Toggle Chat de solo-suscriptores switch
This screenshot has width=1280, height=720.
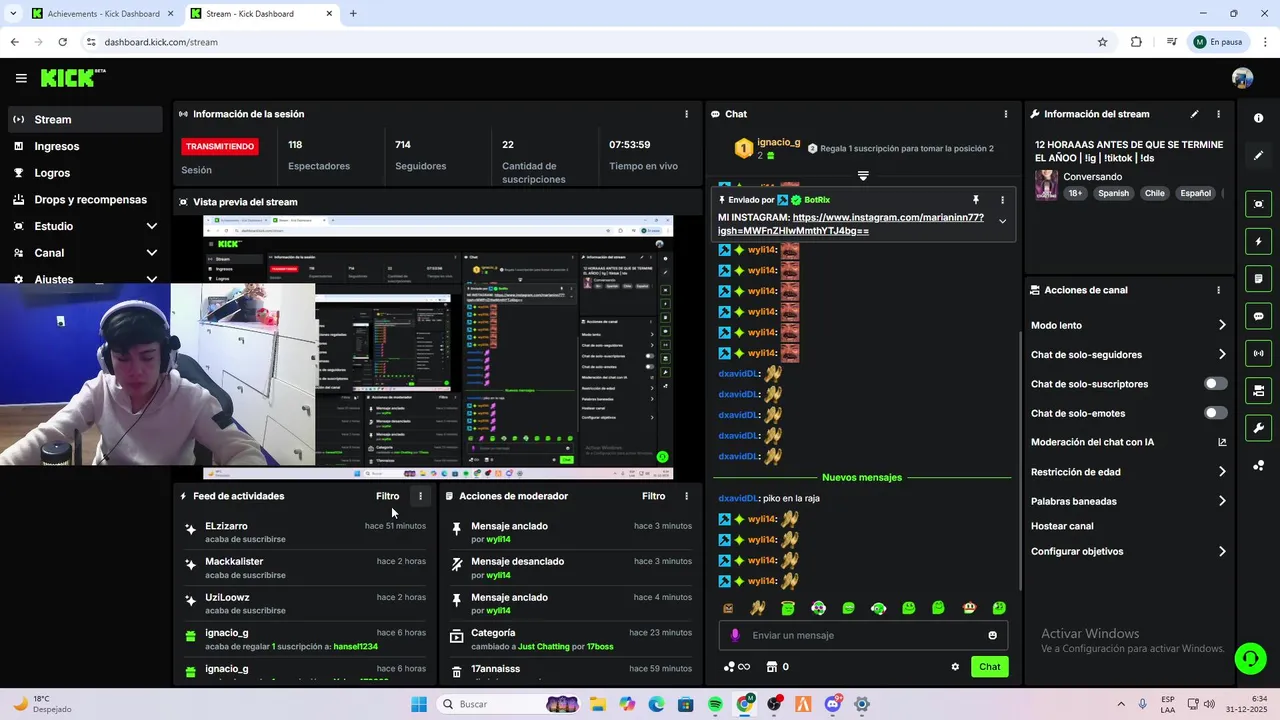point(1215,384)
